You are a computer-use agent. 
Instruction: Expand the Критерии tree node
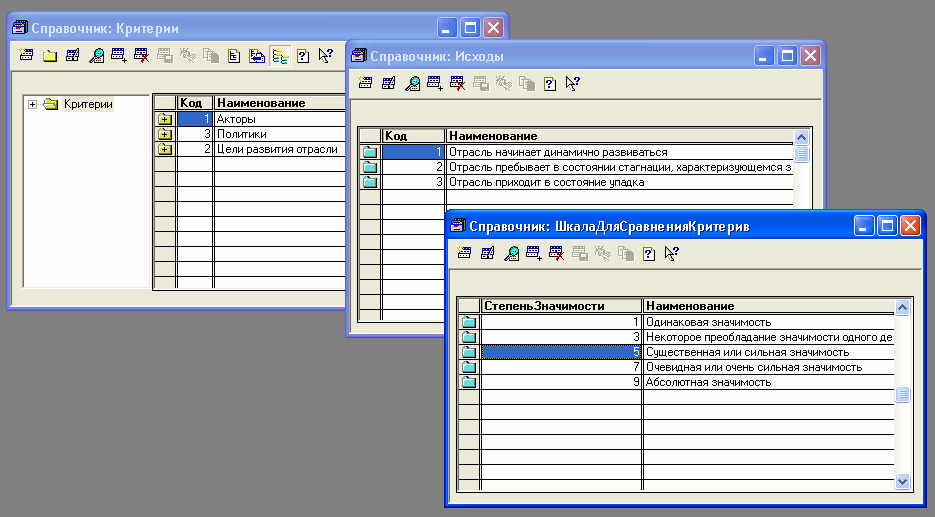pyautogui.click(x=32, y=104)
